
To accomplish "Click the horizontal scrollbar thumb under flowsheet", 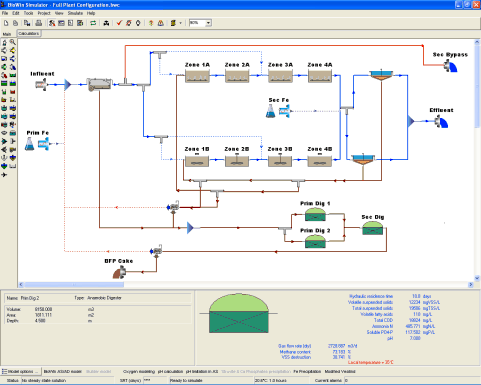I will point(74,285).
